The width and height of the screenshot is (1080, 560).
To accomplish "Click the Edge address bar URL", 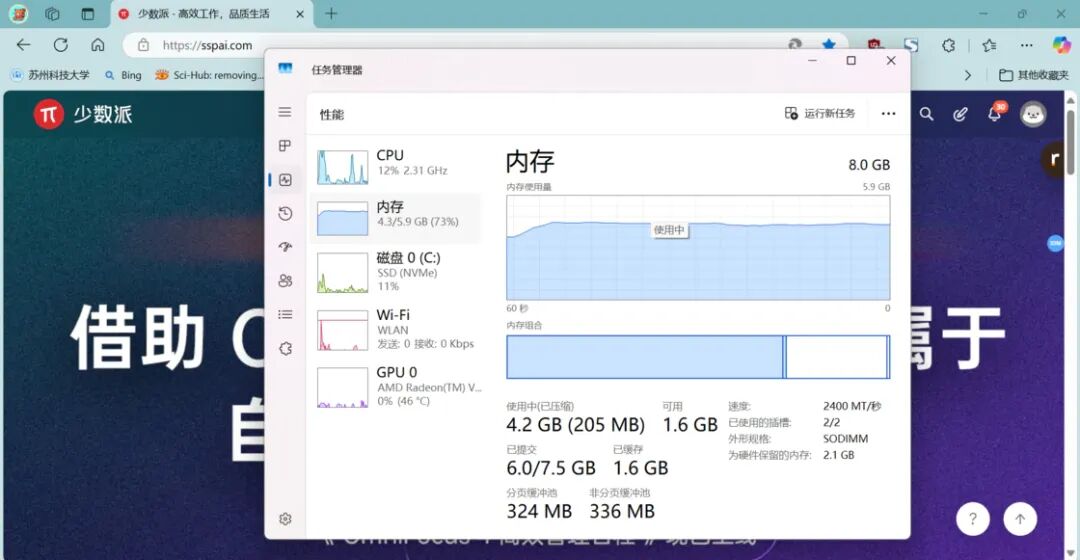I will [207, 45].
